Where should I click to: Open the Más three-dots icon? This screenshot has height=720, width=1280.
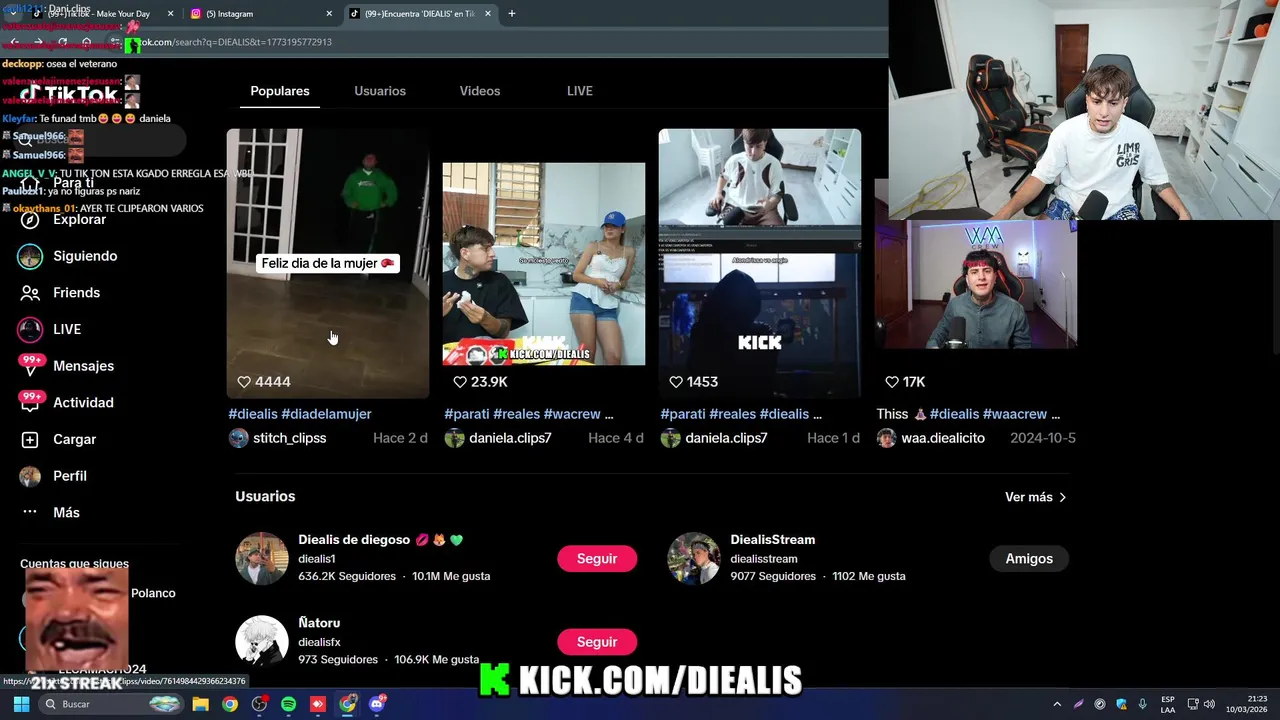pyautogui.click(x=30, y=512)
